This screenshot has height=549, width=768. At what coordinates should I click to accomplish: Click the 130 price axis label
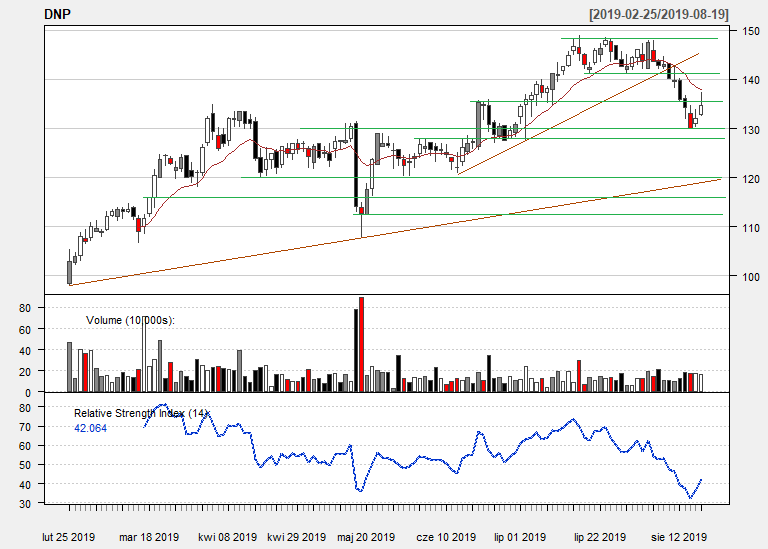coord(751,130)
